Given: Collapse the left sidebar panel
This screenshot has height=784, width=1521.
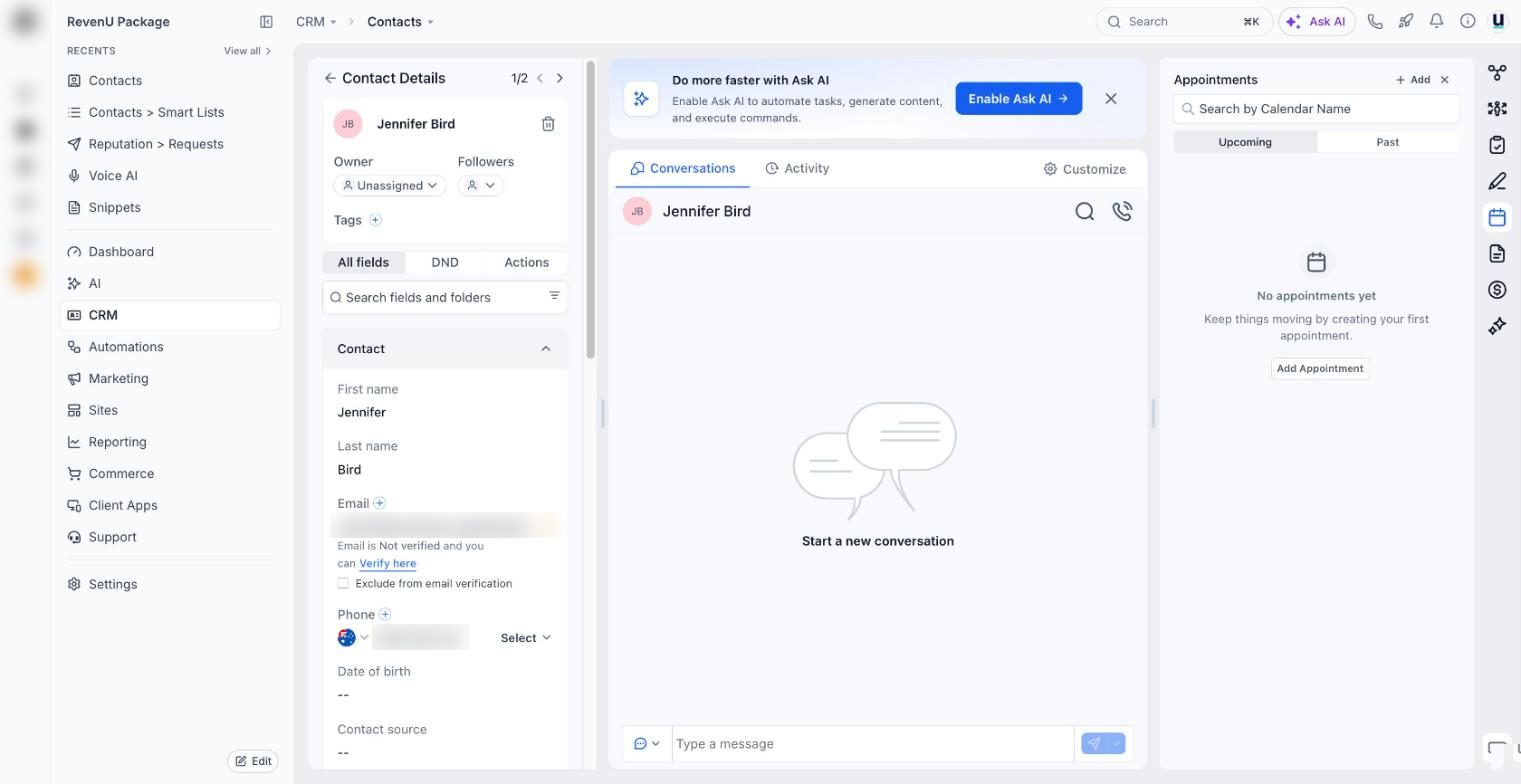Looking at the screenshot, I should point(266,21).
